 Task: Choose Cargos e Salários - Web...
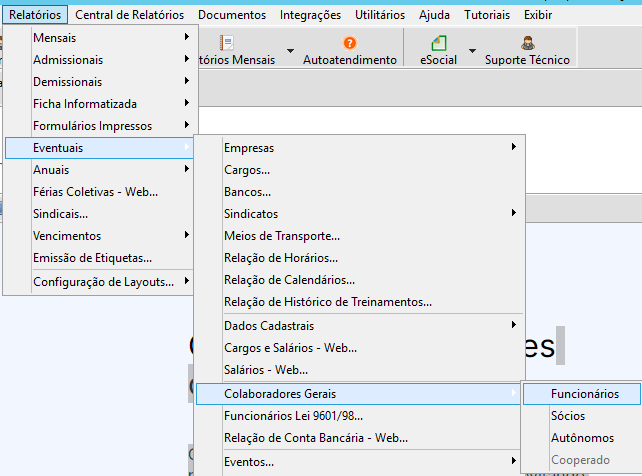359,348
